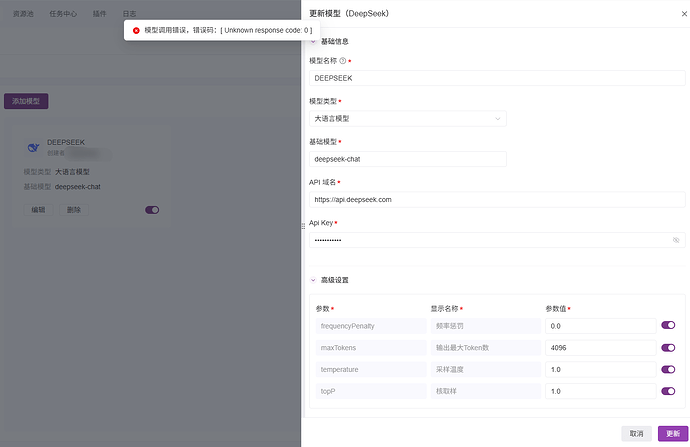Close the 更新模型 panel with the X icon
Screen dimensions: 690x447
click(x=684, y=14)
